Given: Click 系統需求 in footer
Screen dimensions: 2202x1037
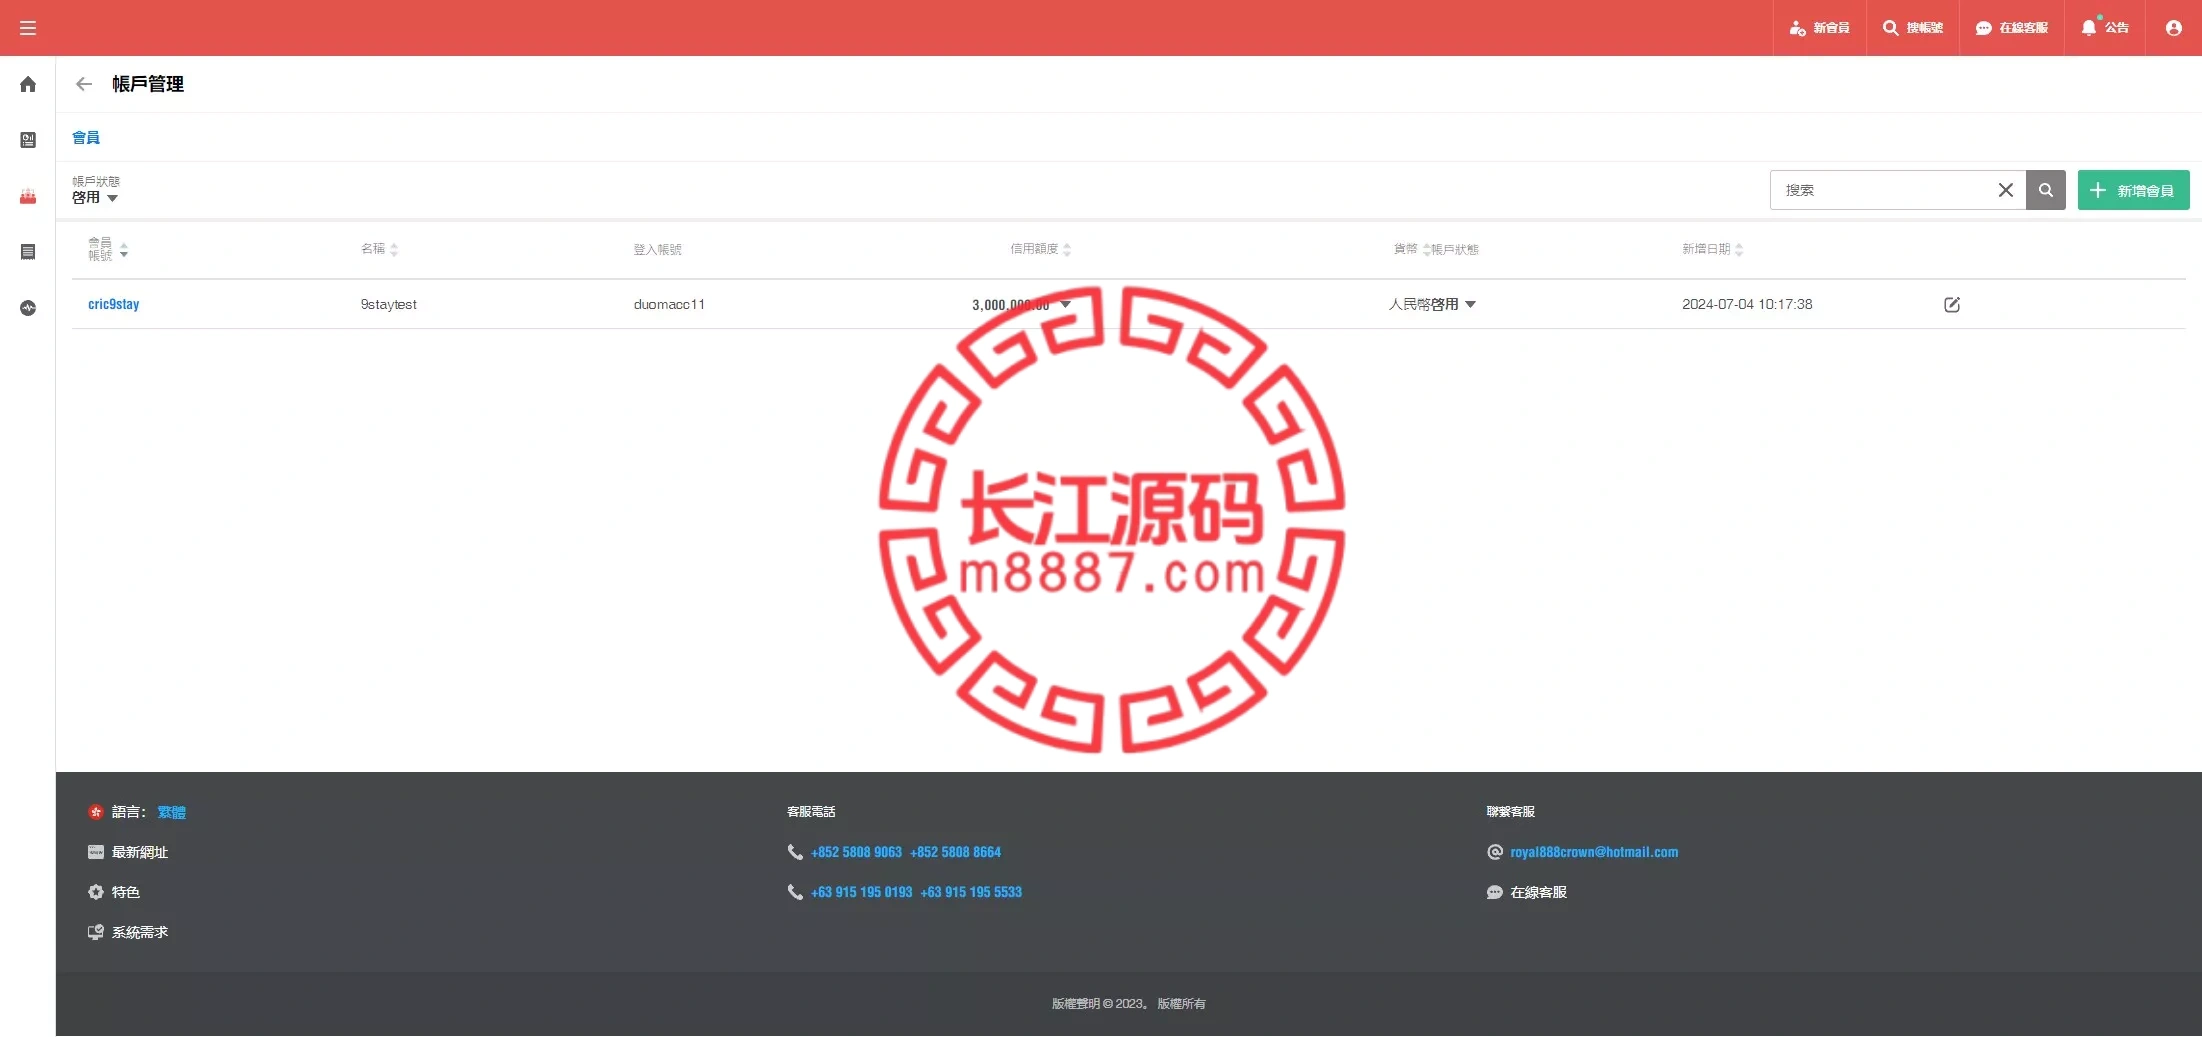Looking at the screenshot, I should [140, 932].
